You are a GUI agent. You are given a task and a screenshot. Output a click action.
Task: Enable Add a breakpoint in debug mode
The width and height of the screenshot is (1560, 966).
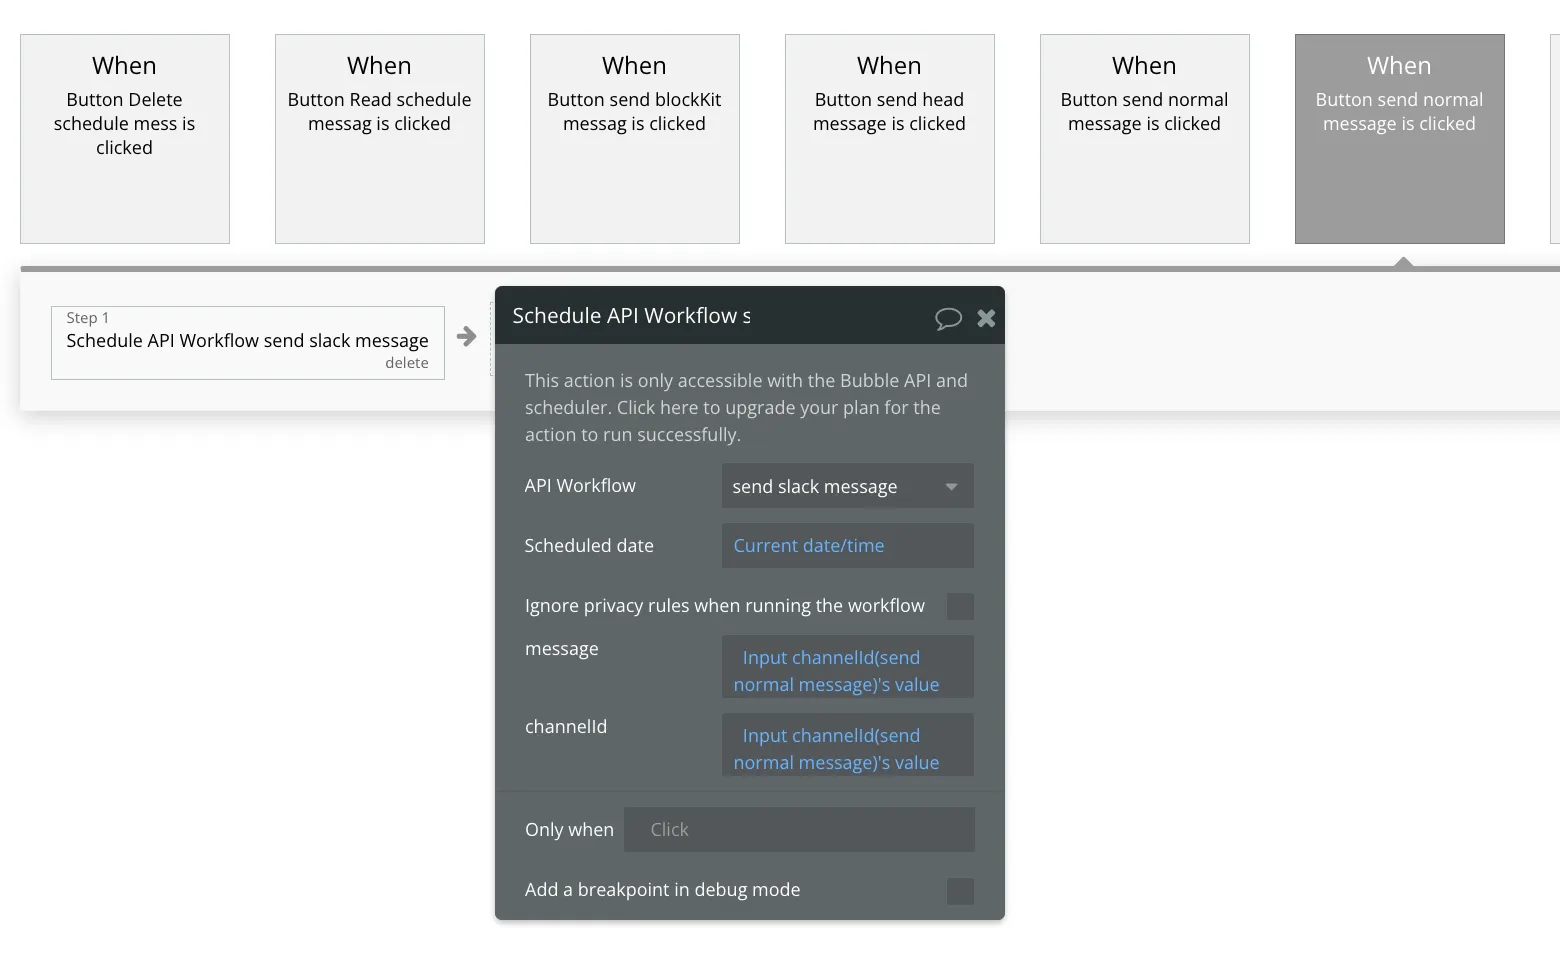[x=960, y=890]
